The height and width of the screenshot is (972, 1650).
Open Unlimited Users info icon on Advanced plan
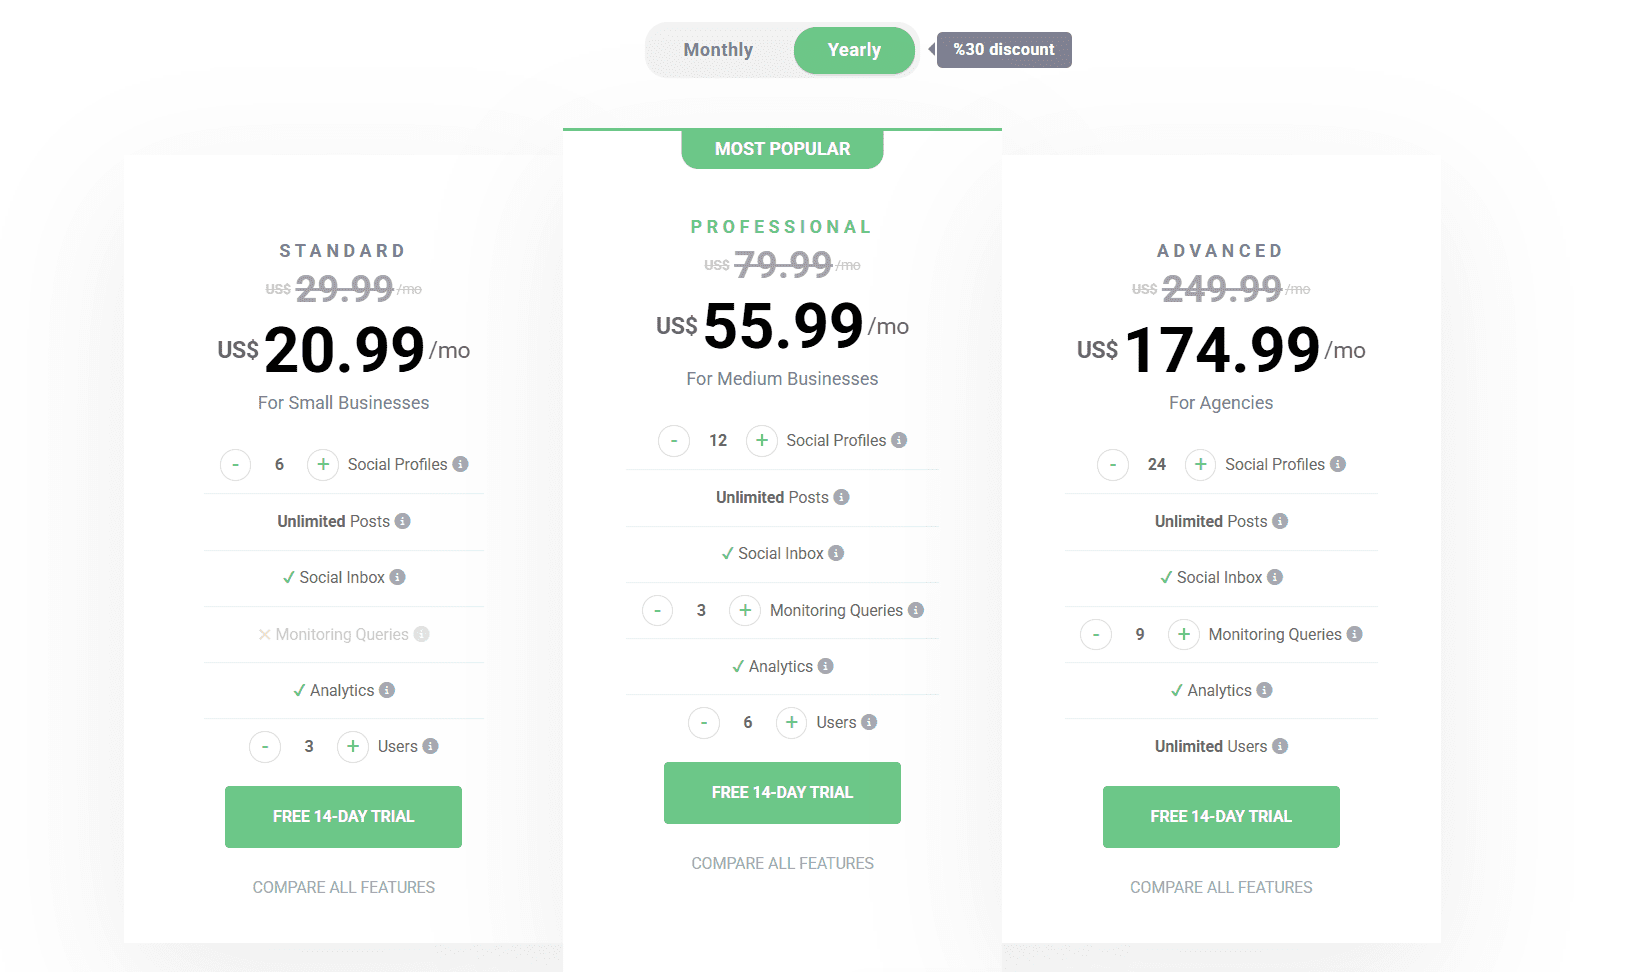pos(1283,746)
